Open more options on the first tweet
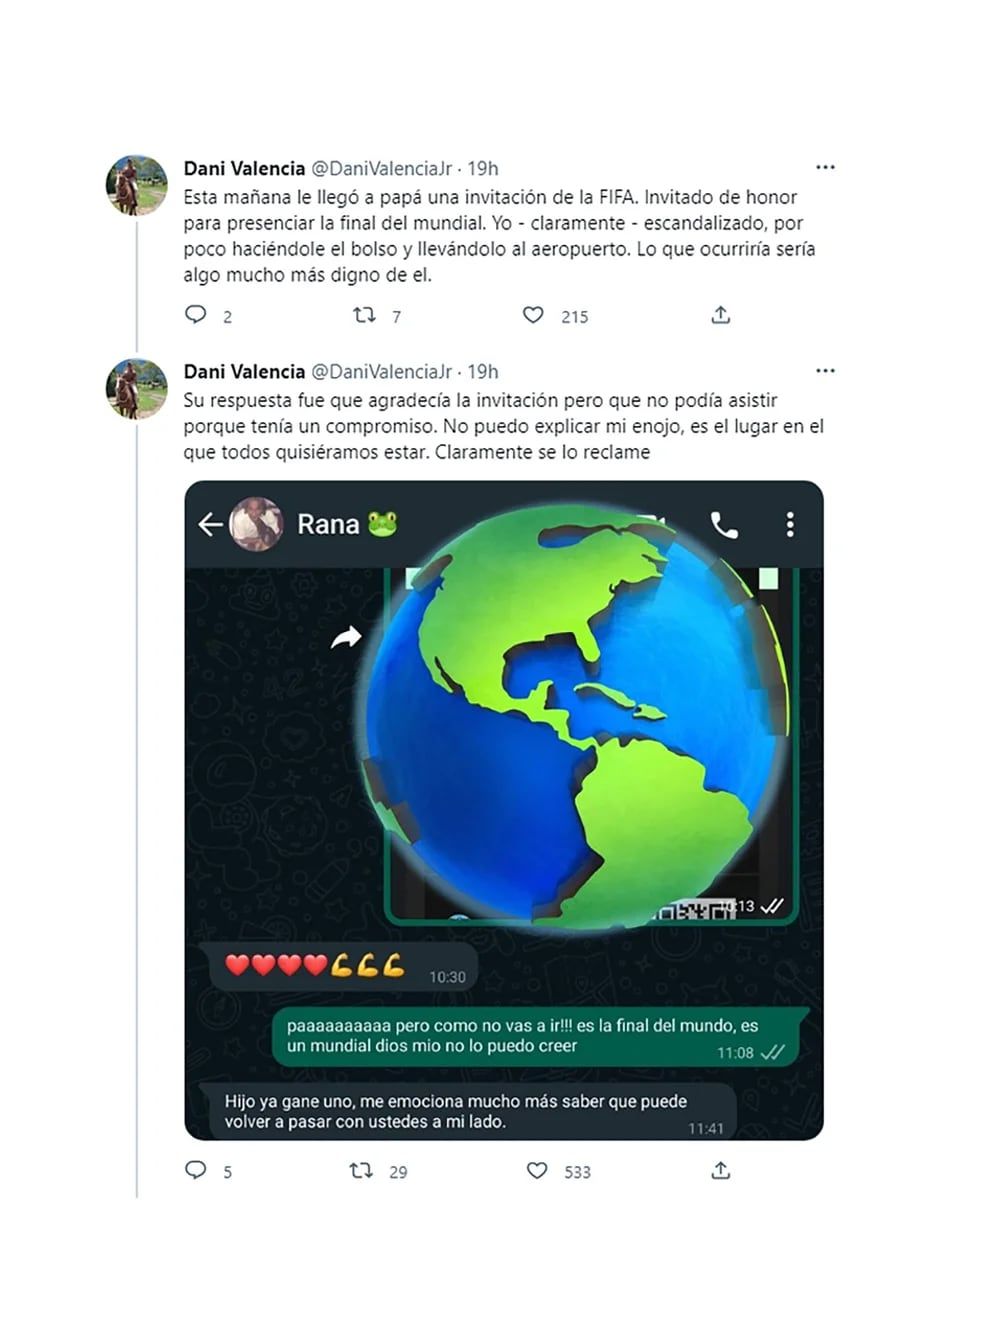 825,167
